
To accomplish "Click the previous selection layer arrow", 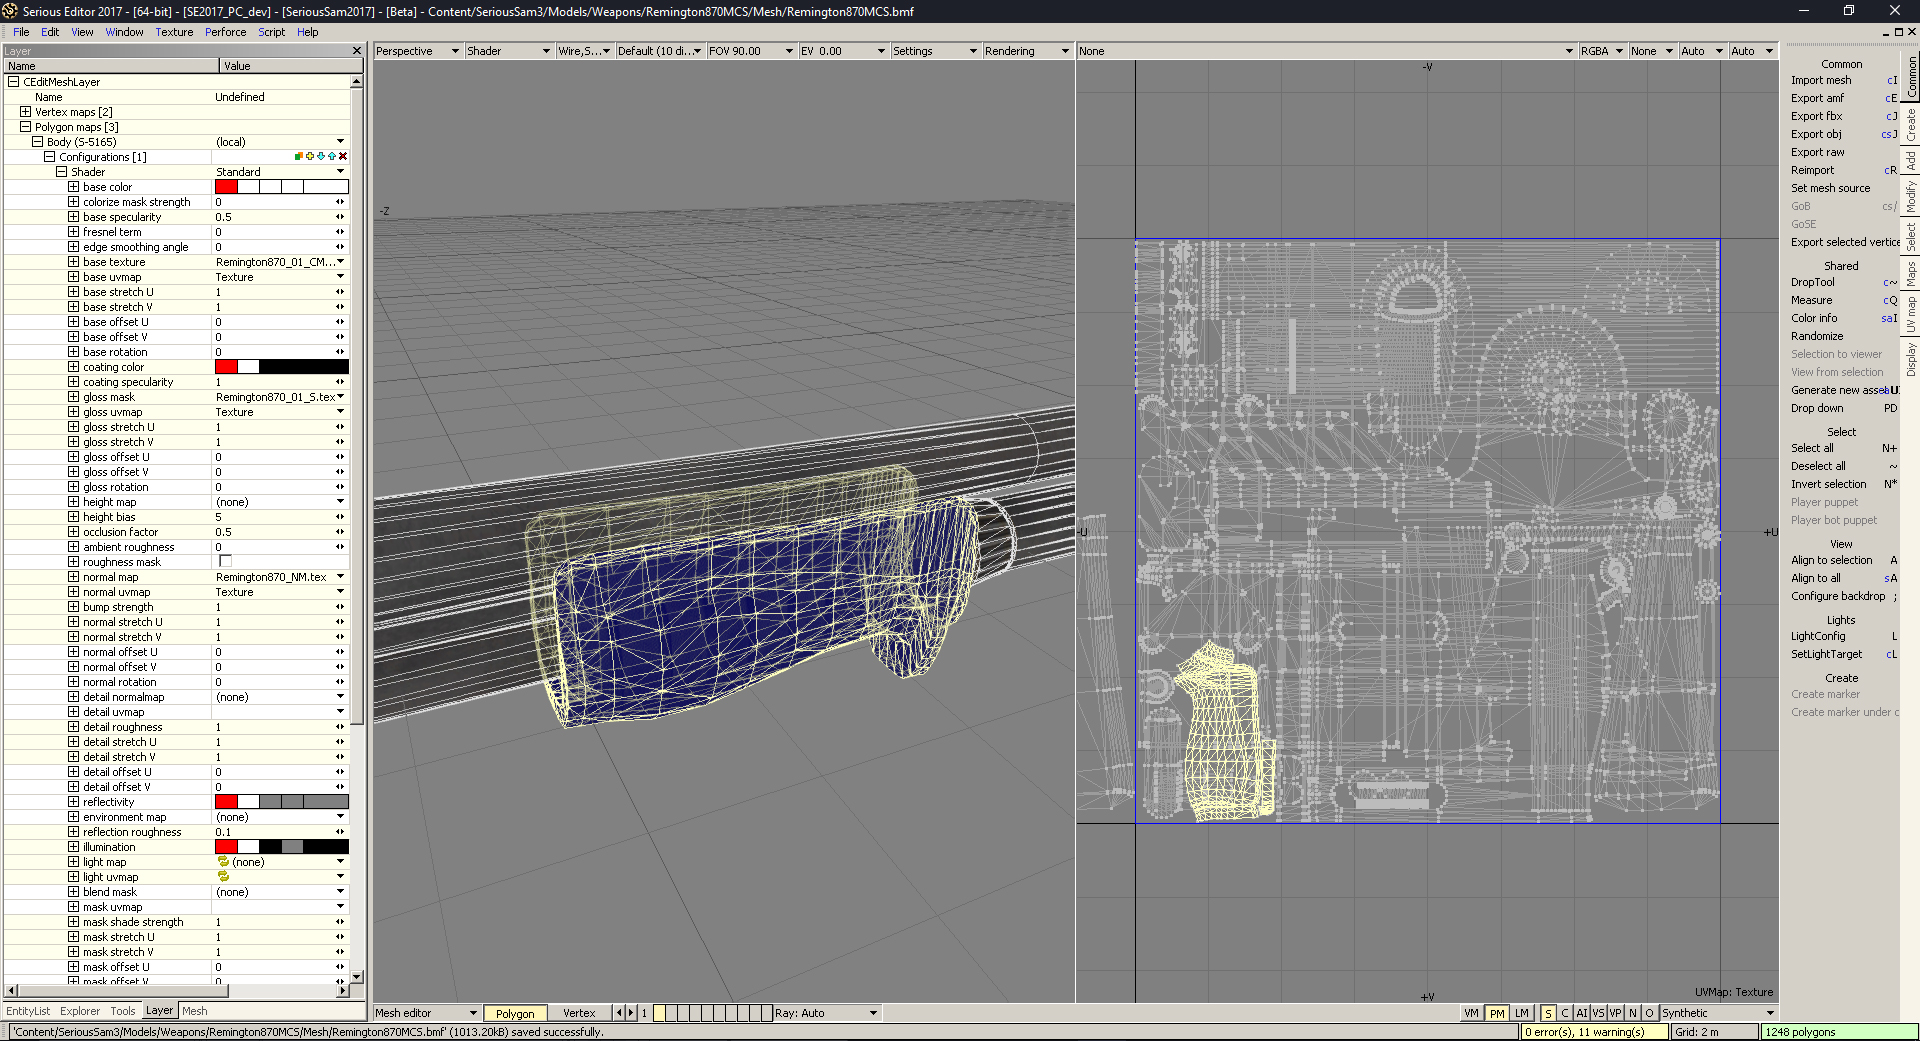I will click(618, 1013).
